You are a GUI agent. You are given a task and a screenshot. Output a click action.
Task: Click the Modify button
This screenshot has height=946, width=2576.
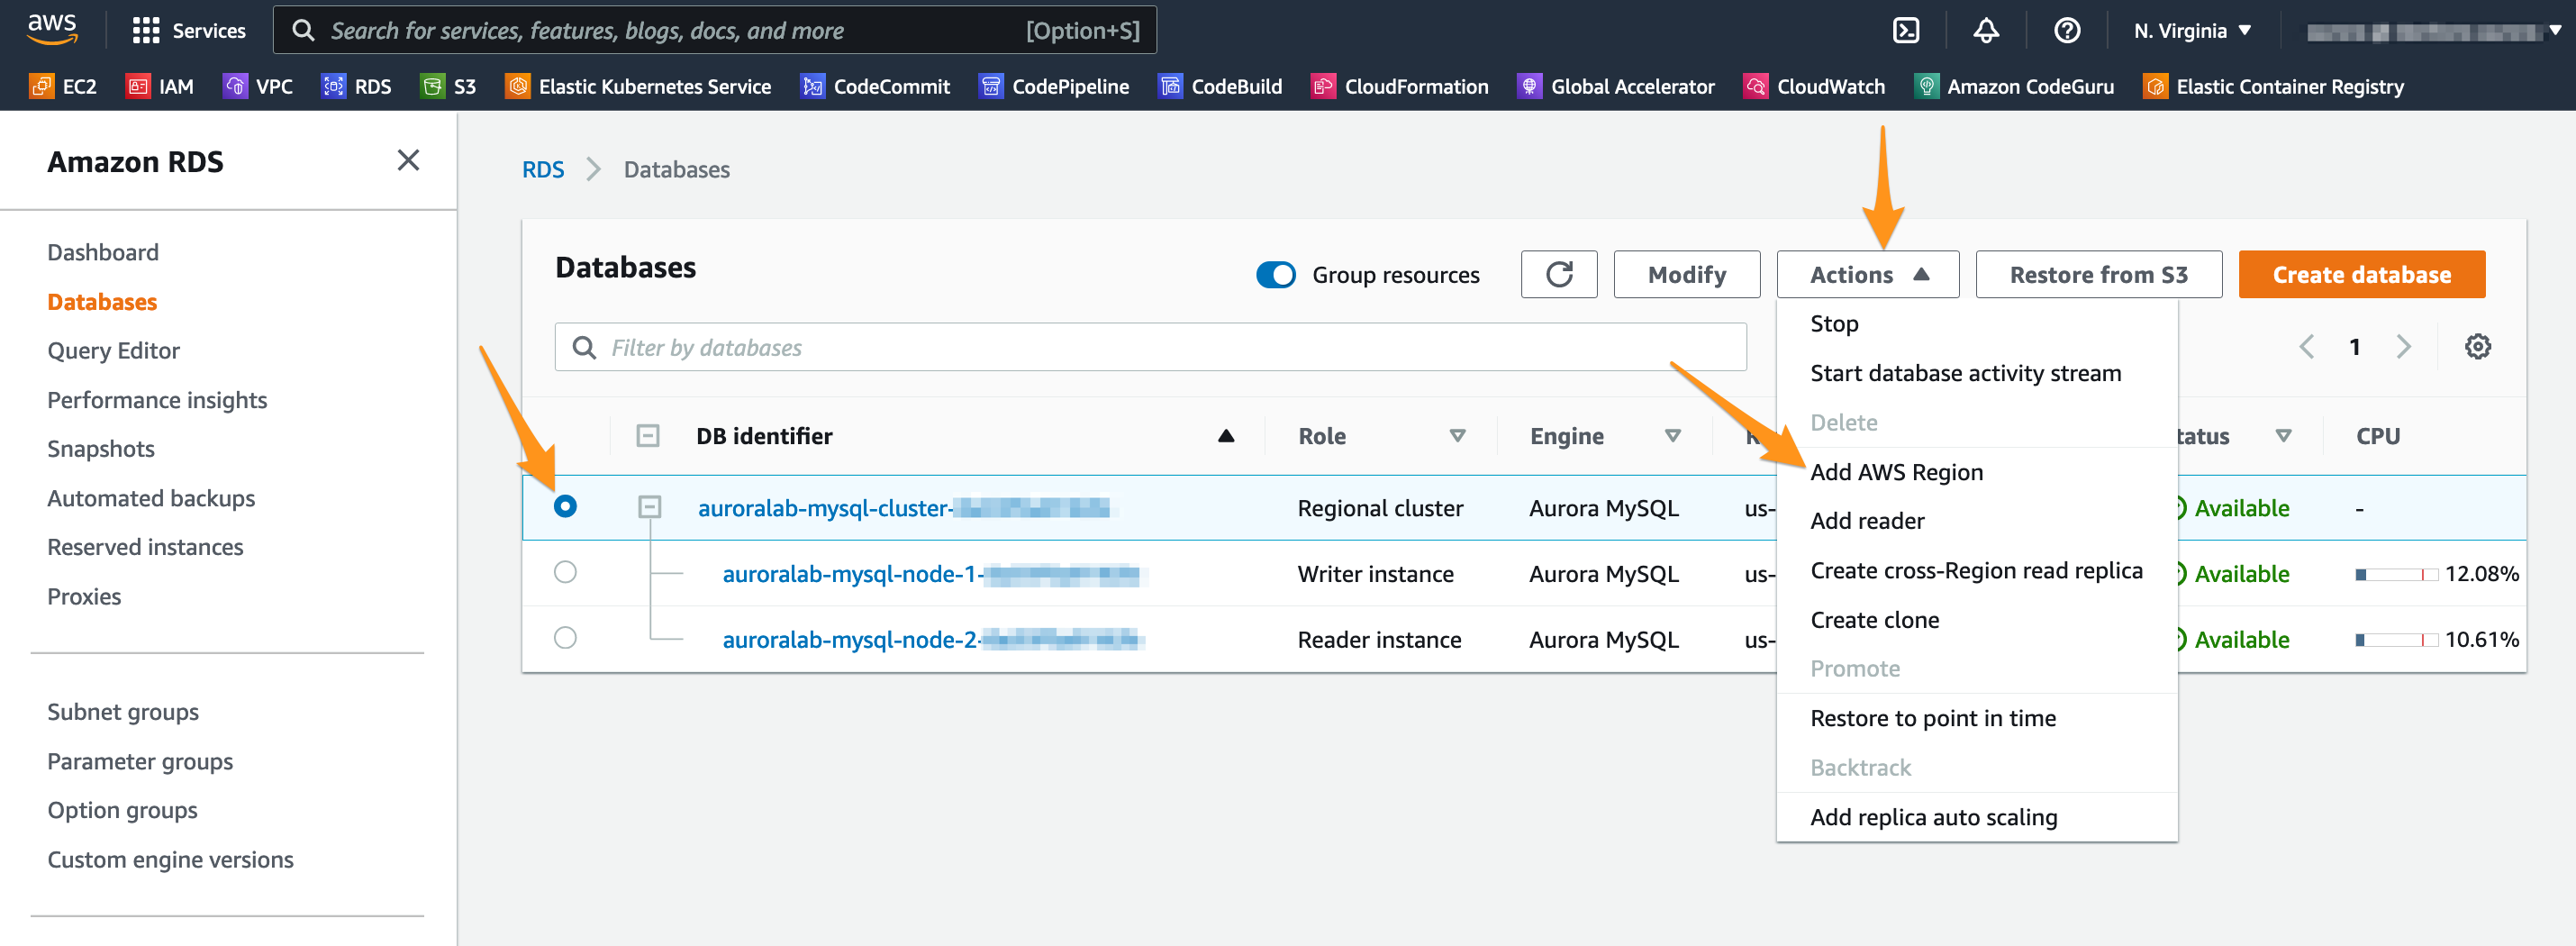click(x=1687, y=274)
